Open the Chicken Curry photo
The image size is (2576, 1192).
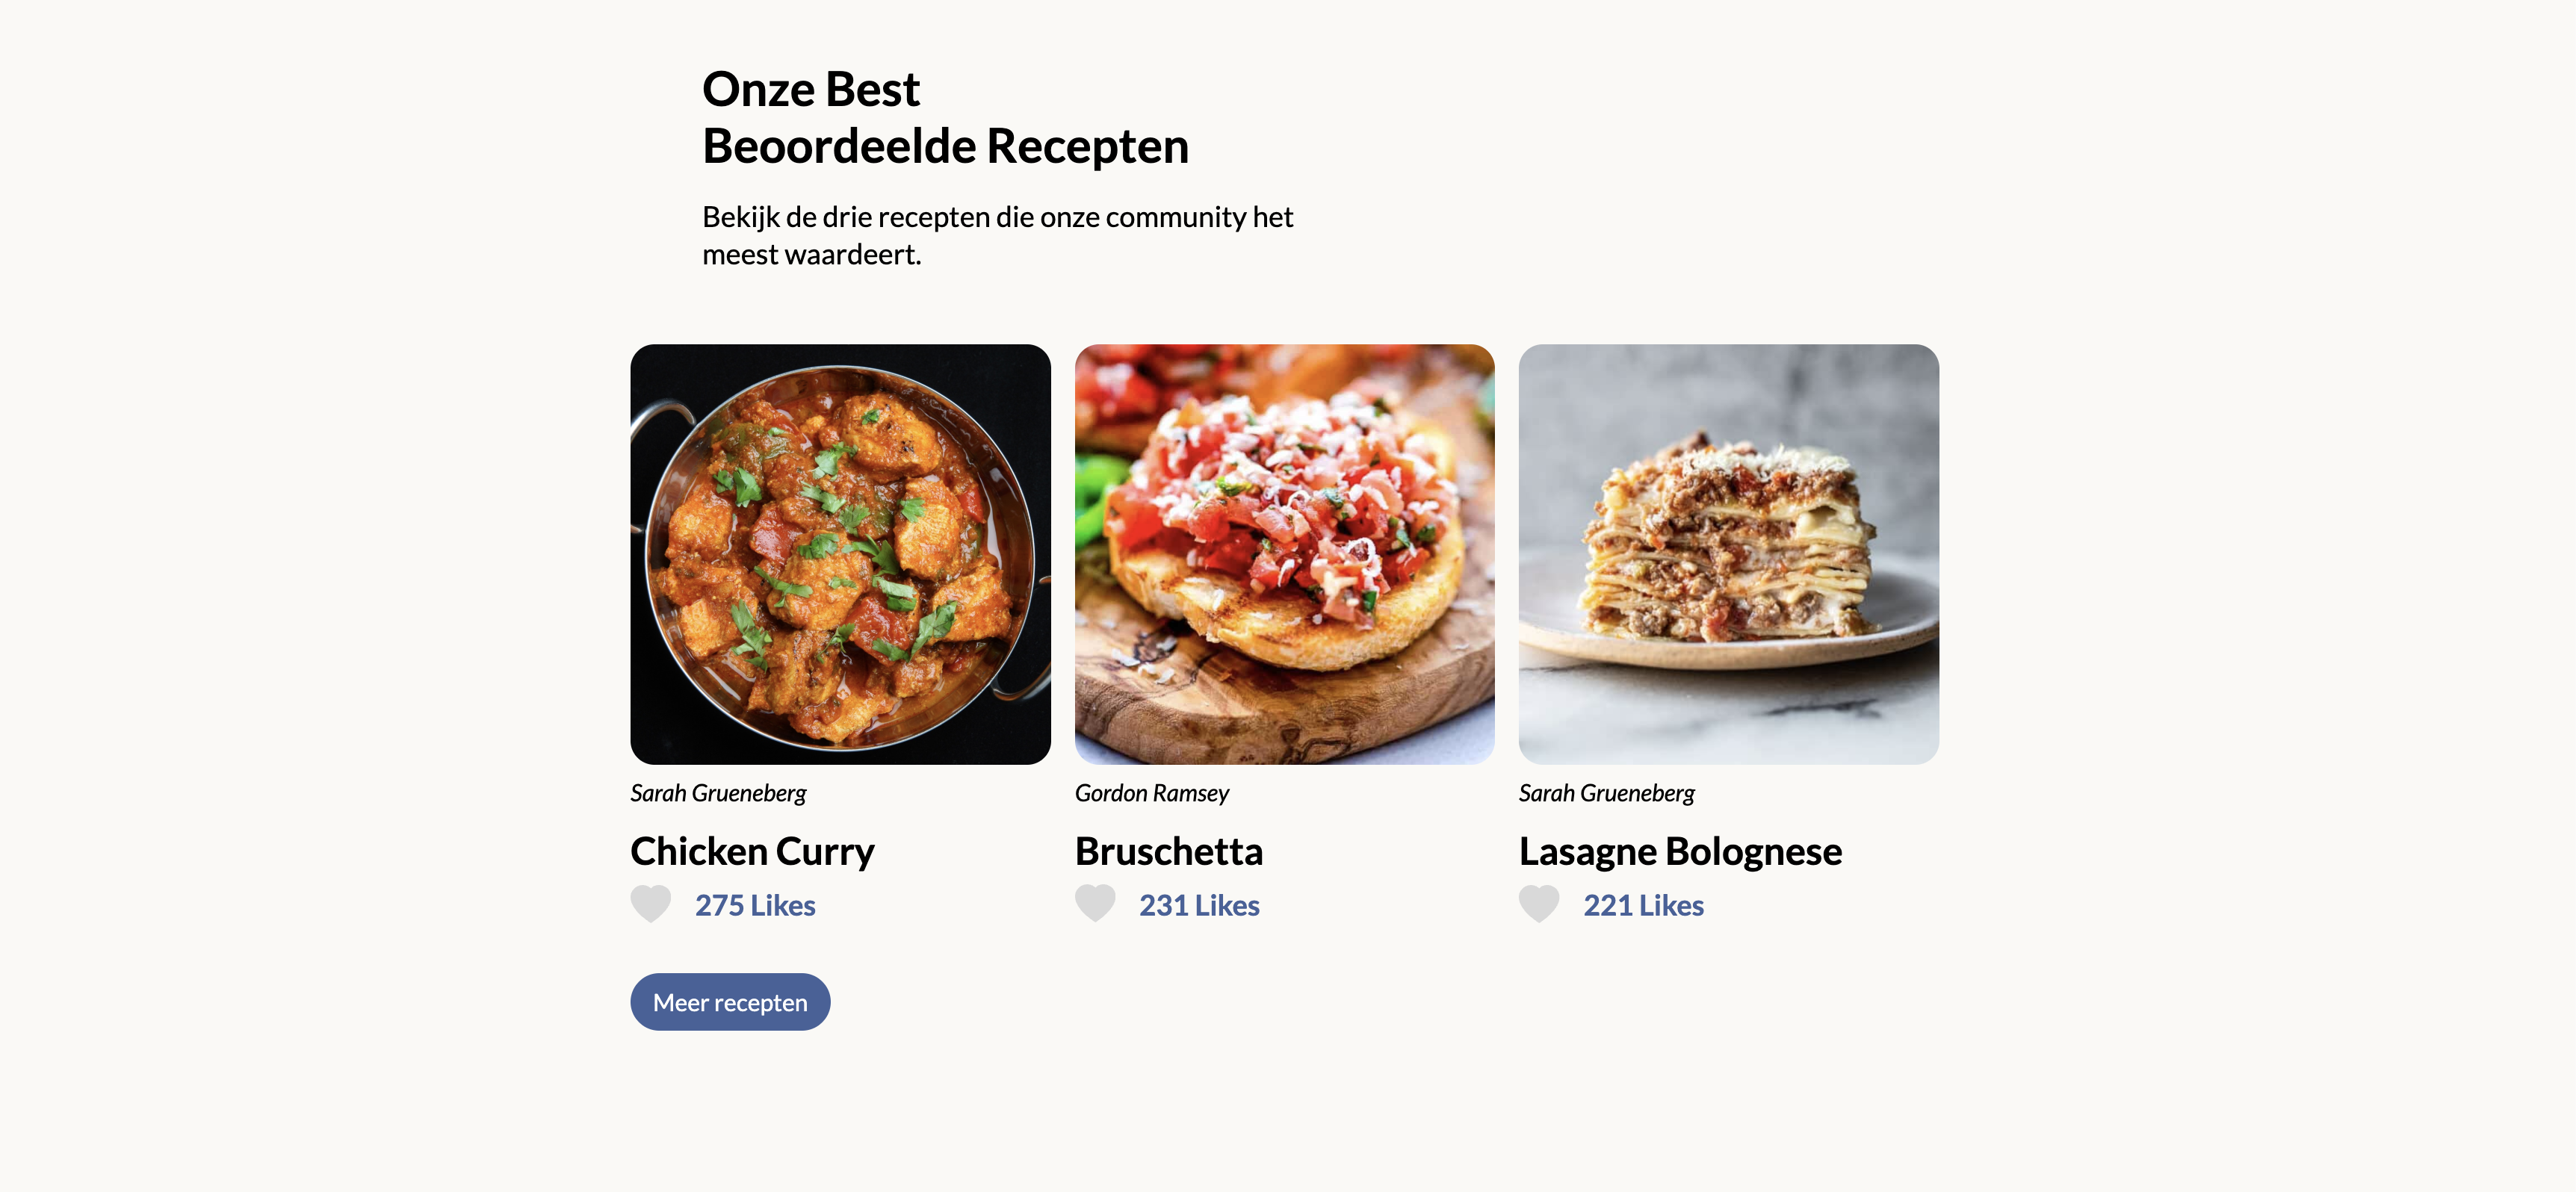click(840, 554)
